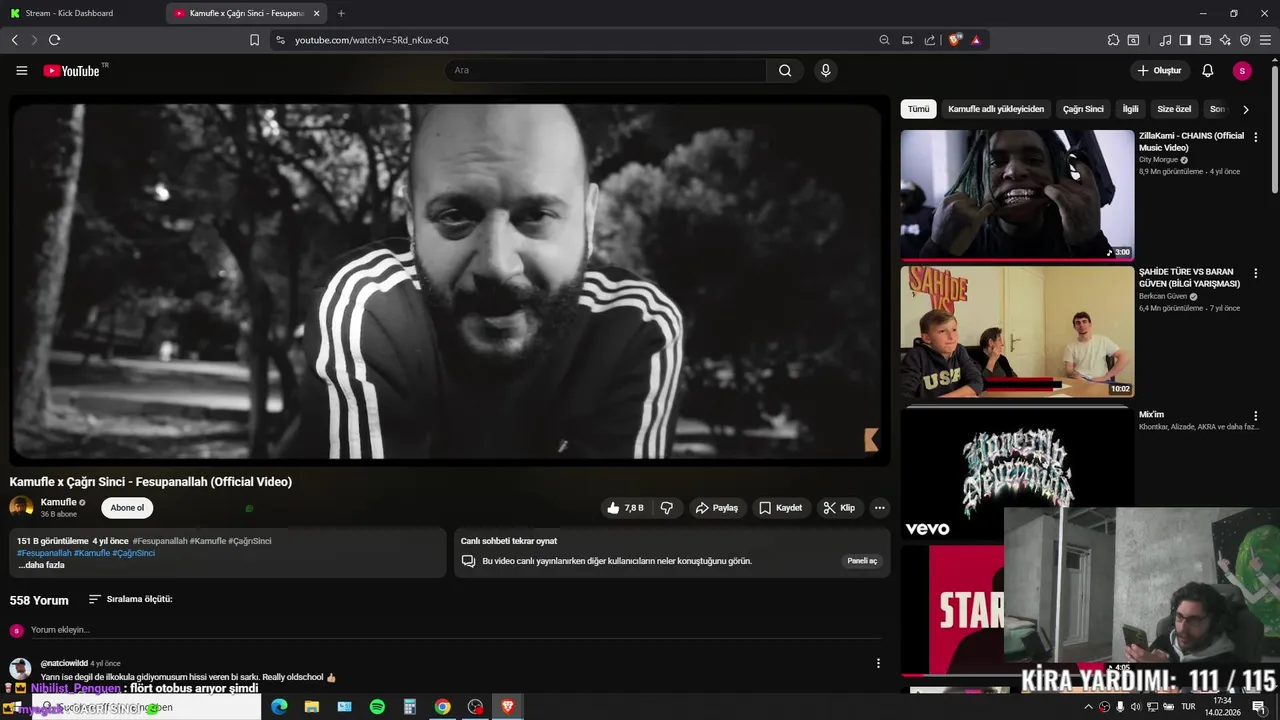1280x720 pixels.
Task: Open the YouTube hamburger guide menu
Action: 21,70
